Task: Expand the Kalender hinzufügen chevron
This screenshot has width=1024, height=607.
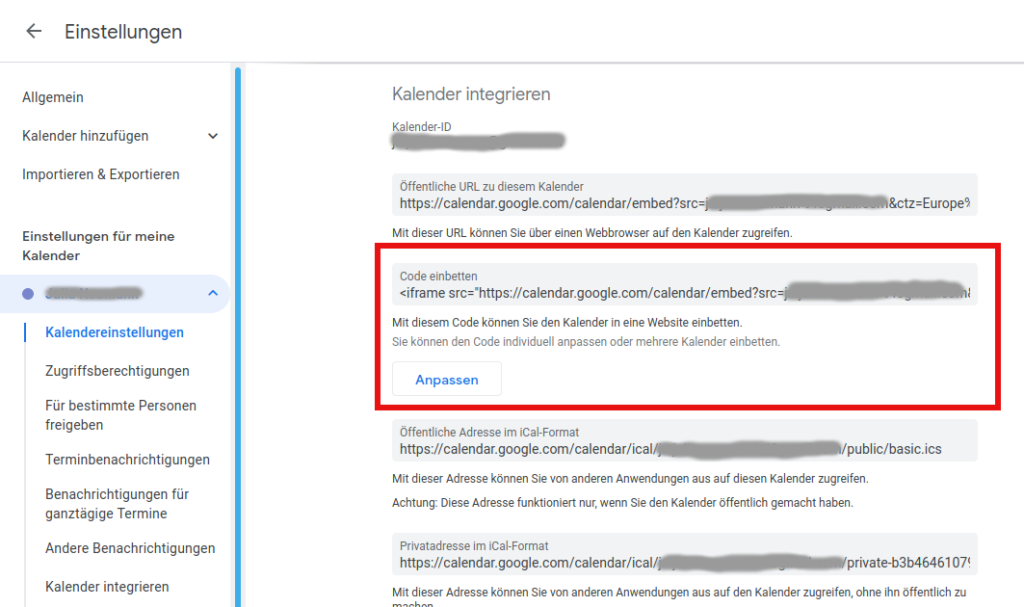Action: tap(212, 136)
